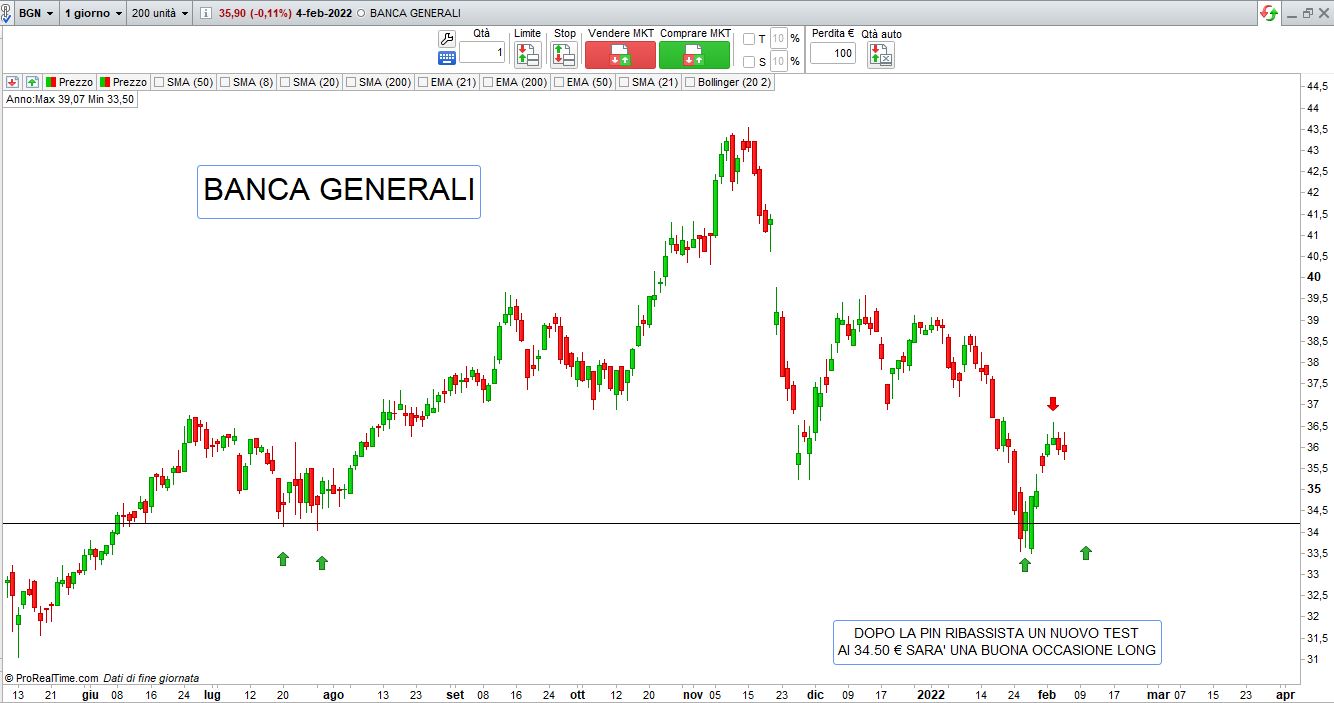Click the red-green refresh arrows icon at top right
Image resolution: width=1334 pixels, height=703 pixels.
click(x=1269, y=13)
